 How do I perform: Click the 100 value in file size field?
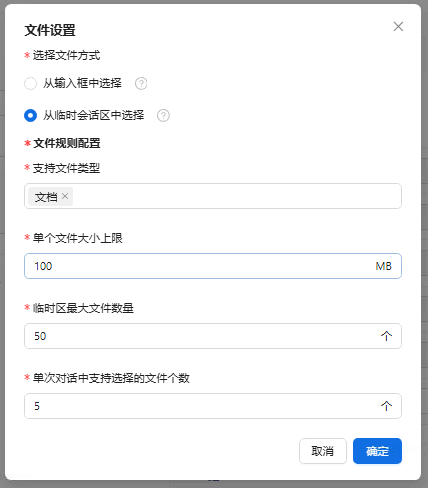[x=43, y=266]
